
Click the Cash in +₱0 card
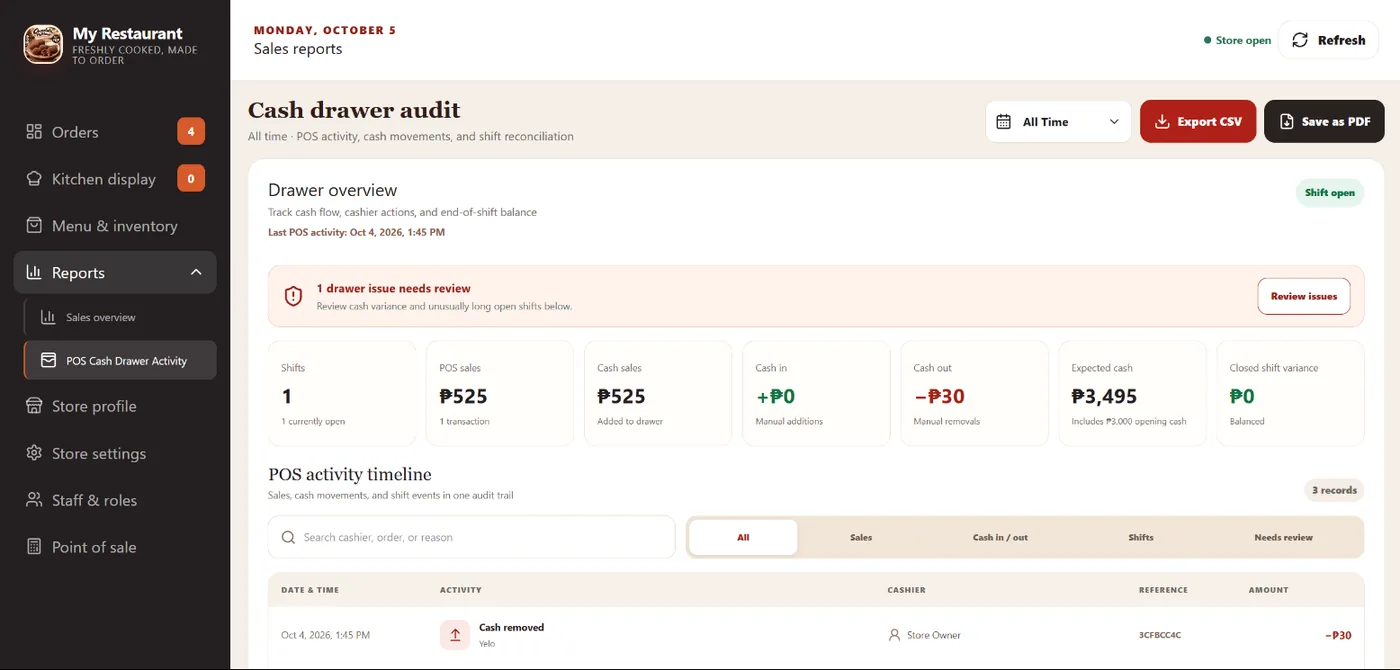(816, 393)
